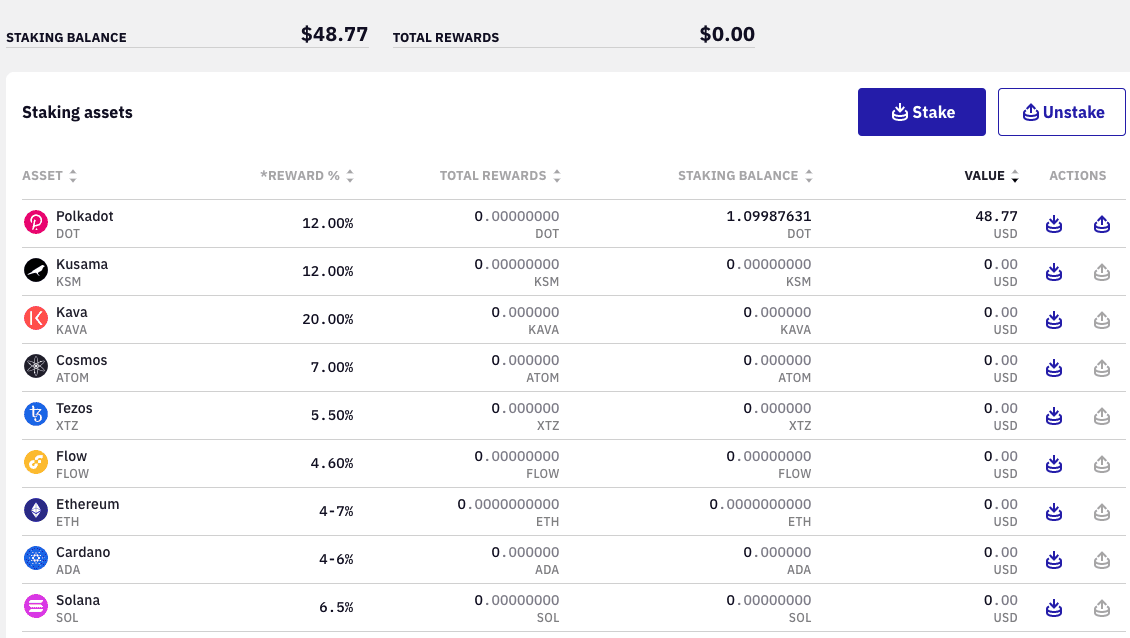The height and width of the screenshot is (638, 1130).
Task: Click the Kava asset logo
Action: (36, 318)
